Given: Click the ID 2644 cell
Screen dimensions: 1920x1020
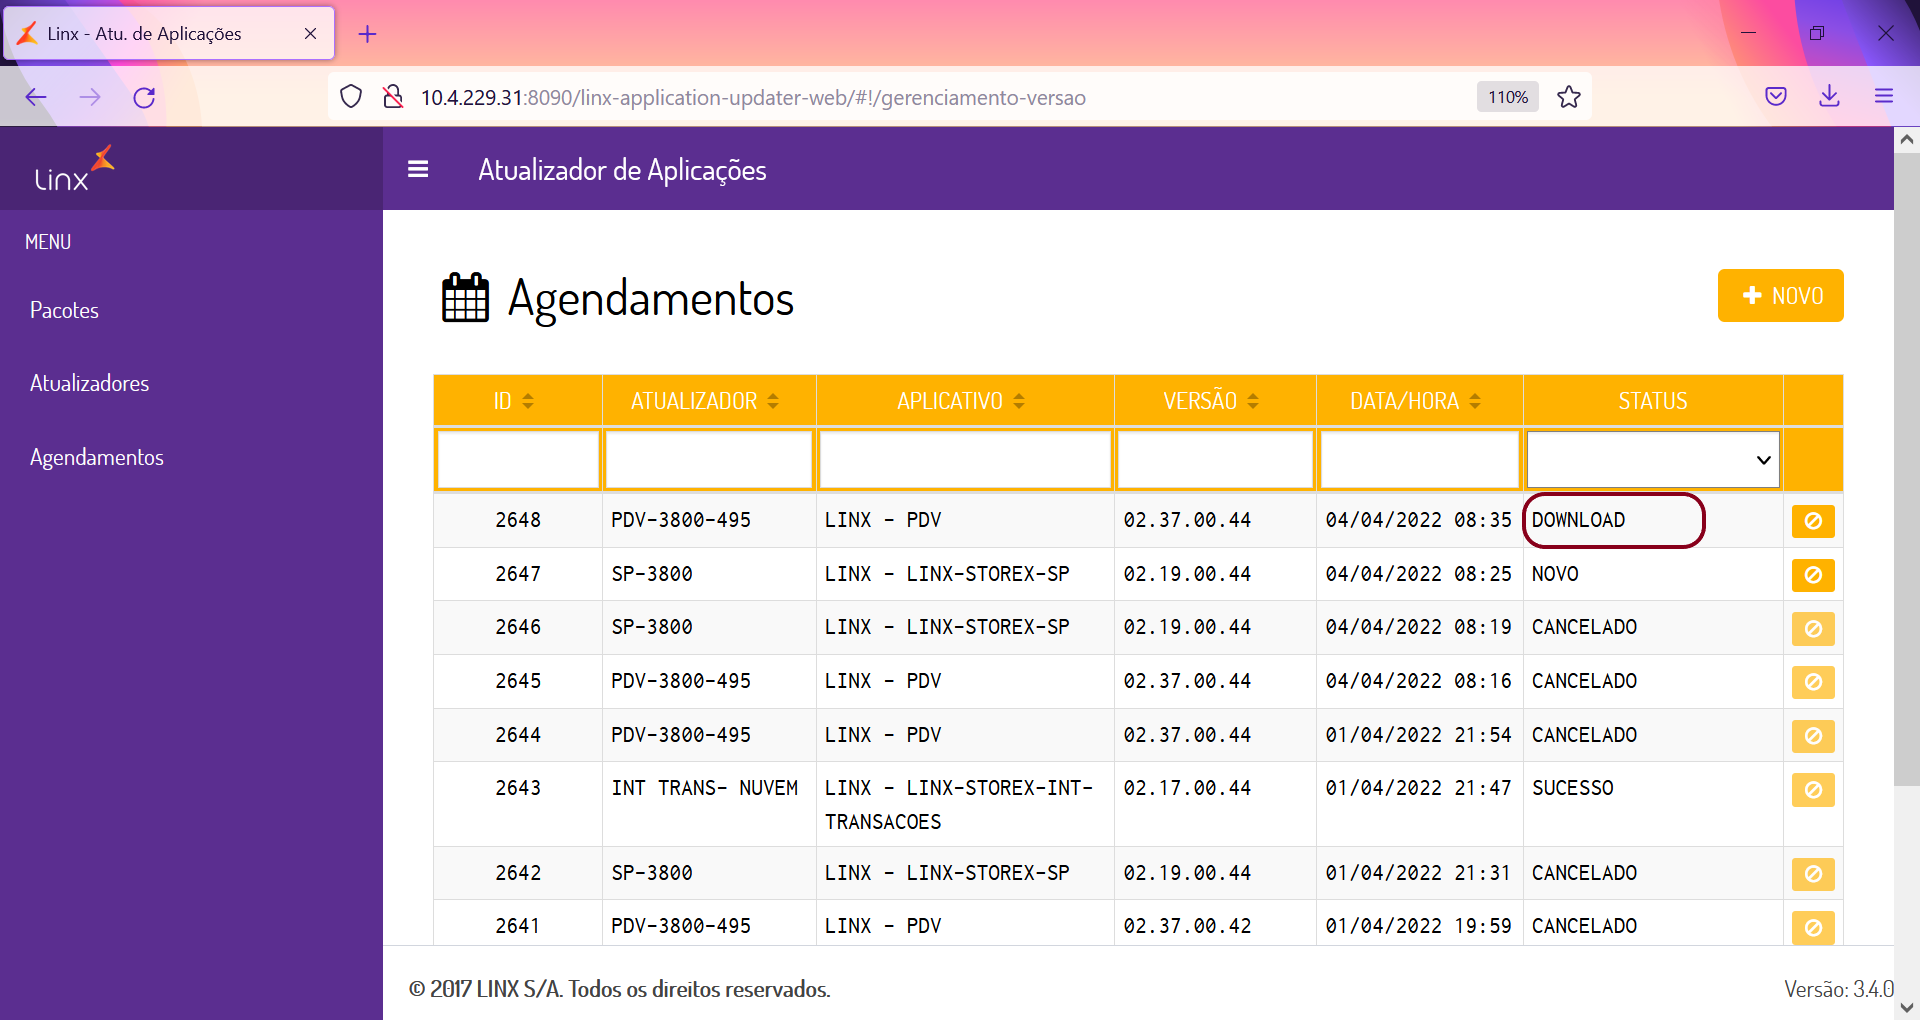Looking at the screenshot, I should point(518,735).
